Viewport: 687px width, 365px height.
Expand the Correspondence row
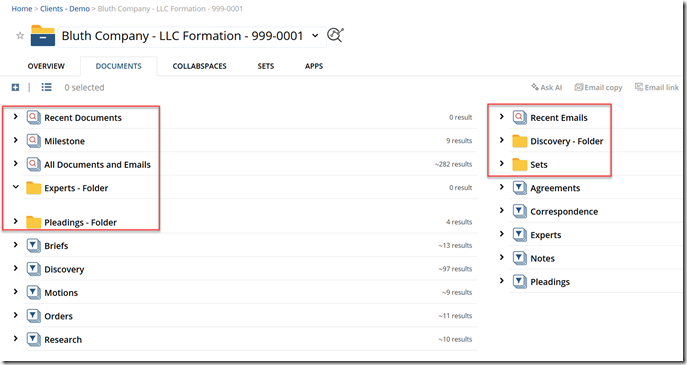point(502,210)
